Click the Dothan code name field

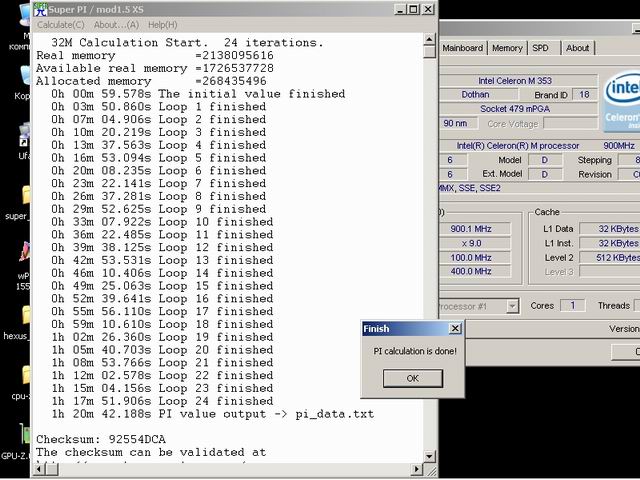pos(478,95)
